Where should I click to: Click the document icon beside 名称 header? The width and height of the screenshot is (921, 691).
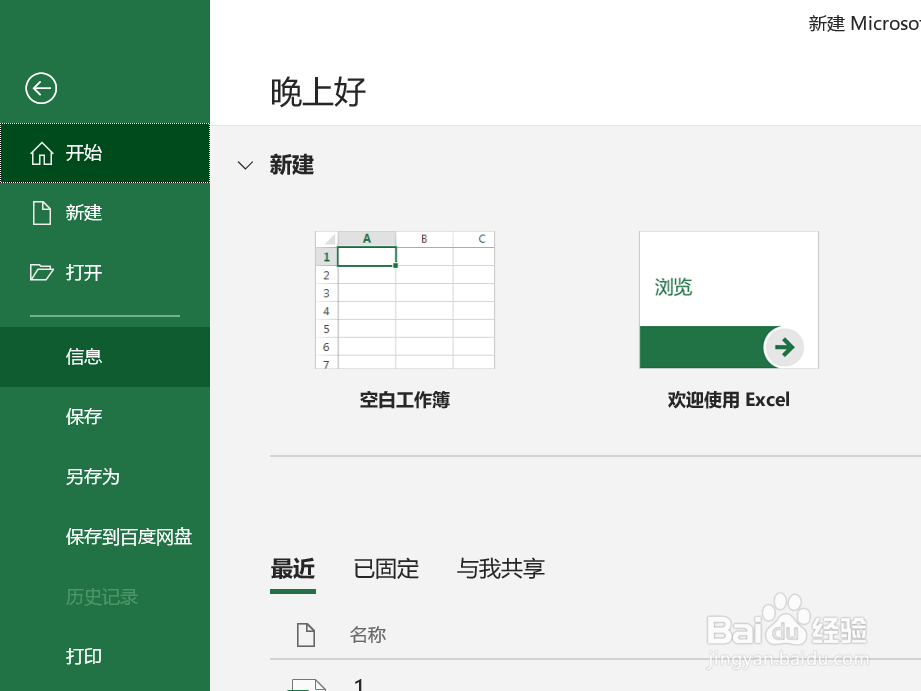(305, 634)
